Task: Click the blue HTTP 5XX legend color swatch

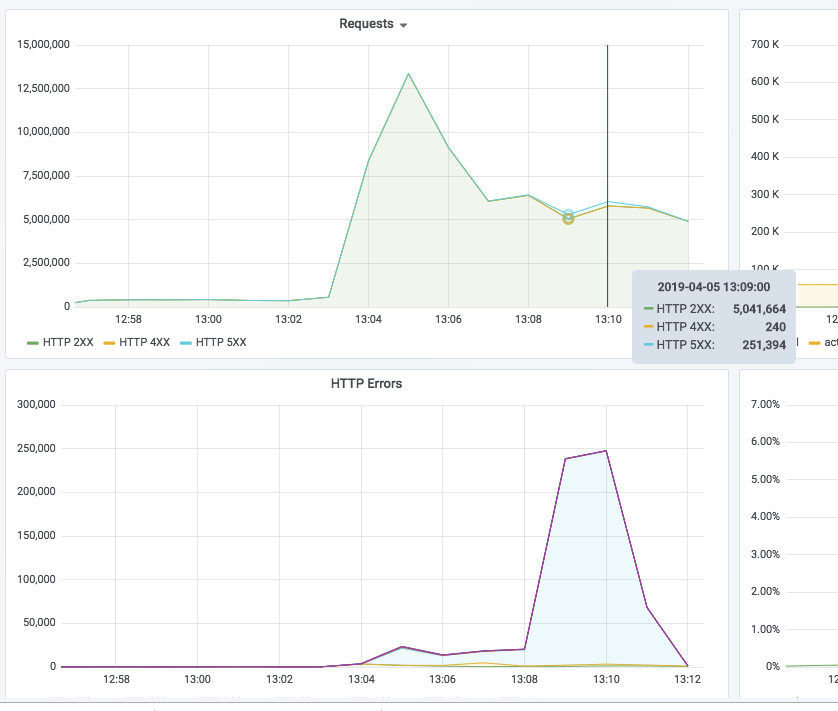Action: click(185, 343)
